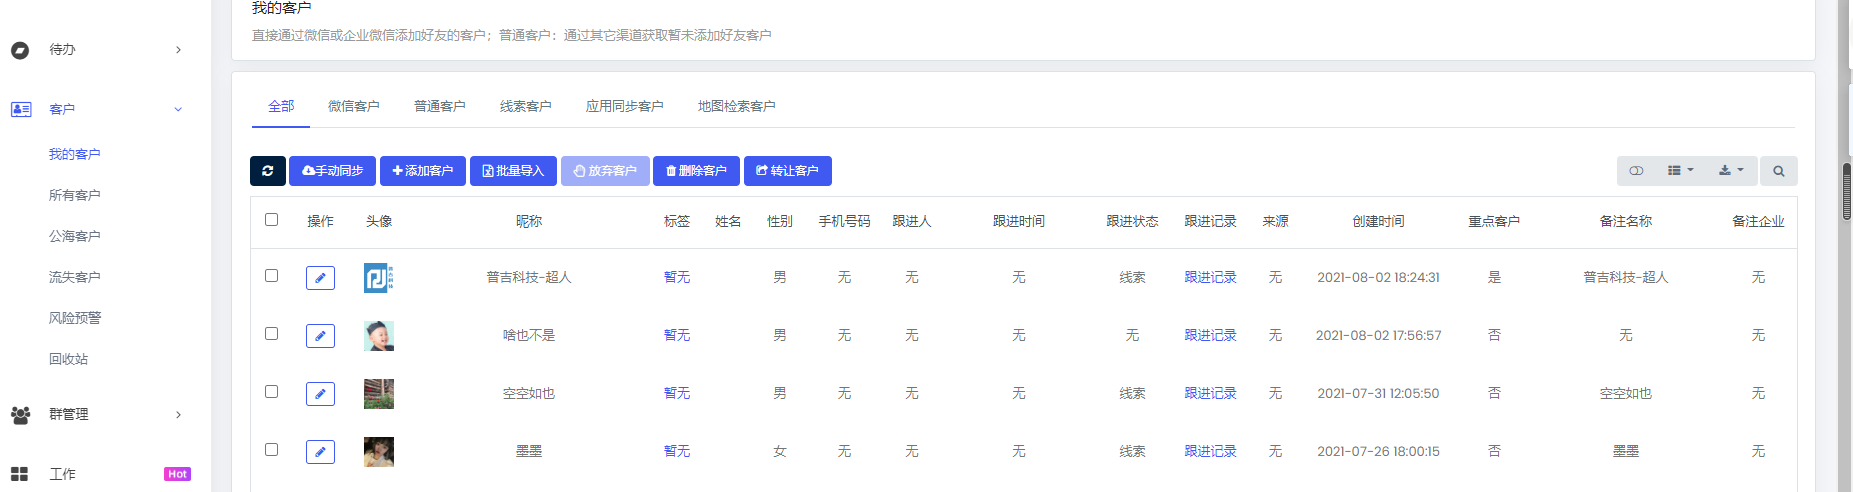Screen dimensions: 1853x492
Task: Click the 删除客户 button
Action: tap(696, 171)
